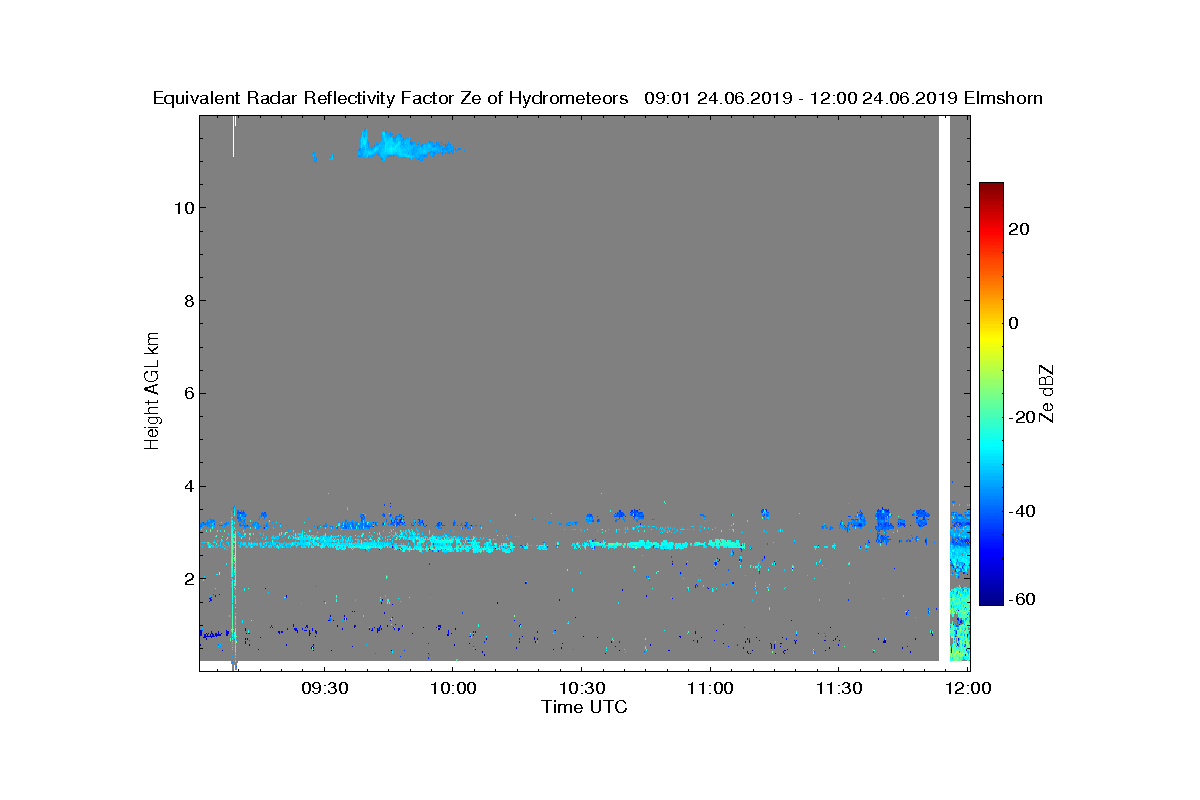1200x800 pixels.
Task: Click the 11:00 time tick label
Action: click(x=711, y=688)
